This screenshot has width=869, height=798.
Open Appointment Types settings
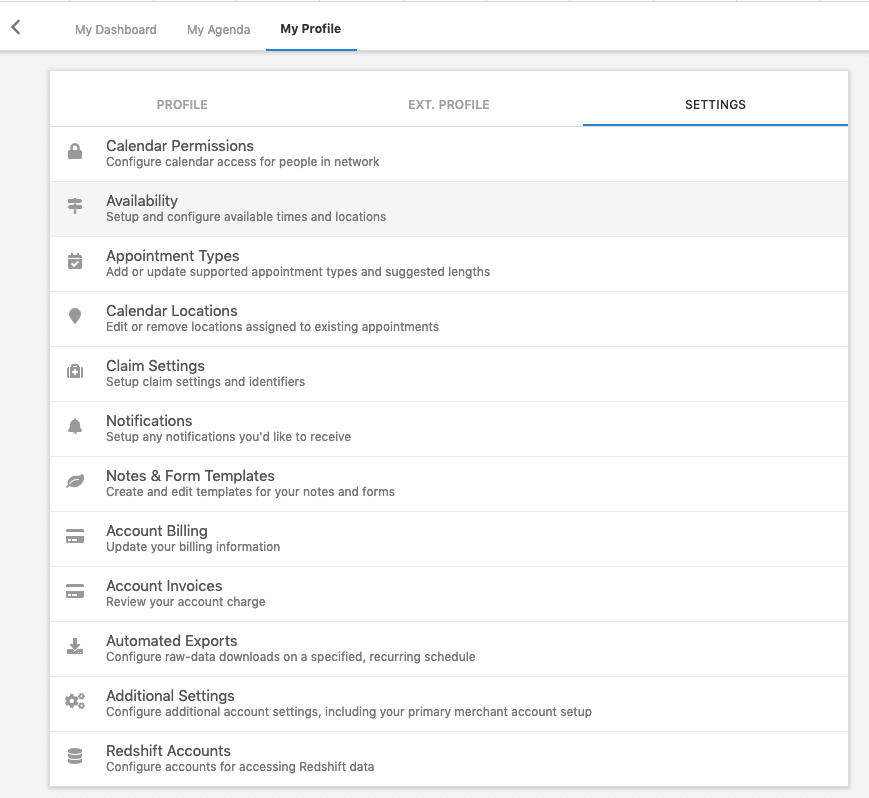(x=449, y=264)
